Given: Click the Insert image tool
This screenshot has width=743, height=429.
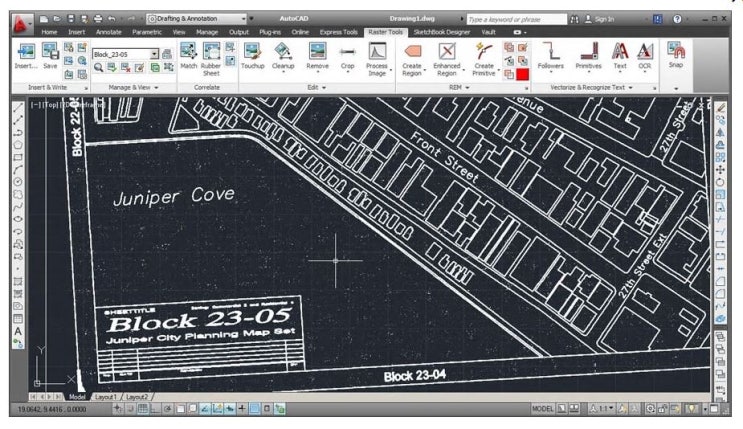Looking at the screenshot, I should click(x=26, y=56).
